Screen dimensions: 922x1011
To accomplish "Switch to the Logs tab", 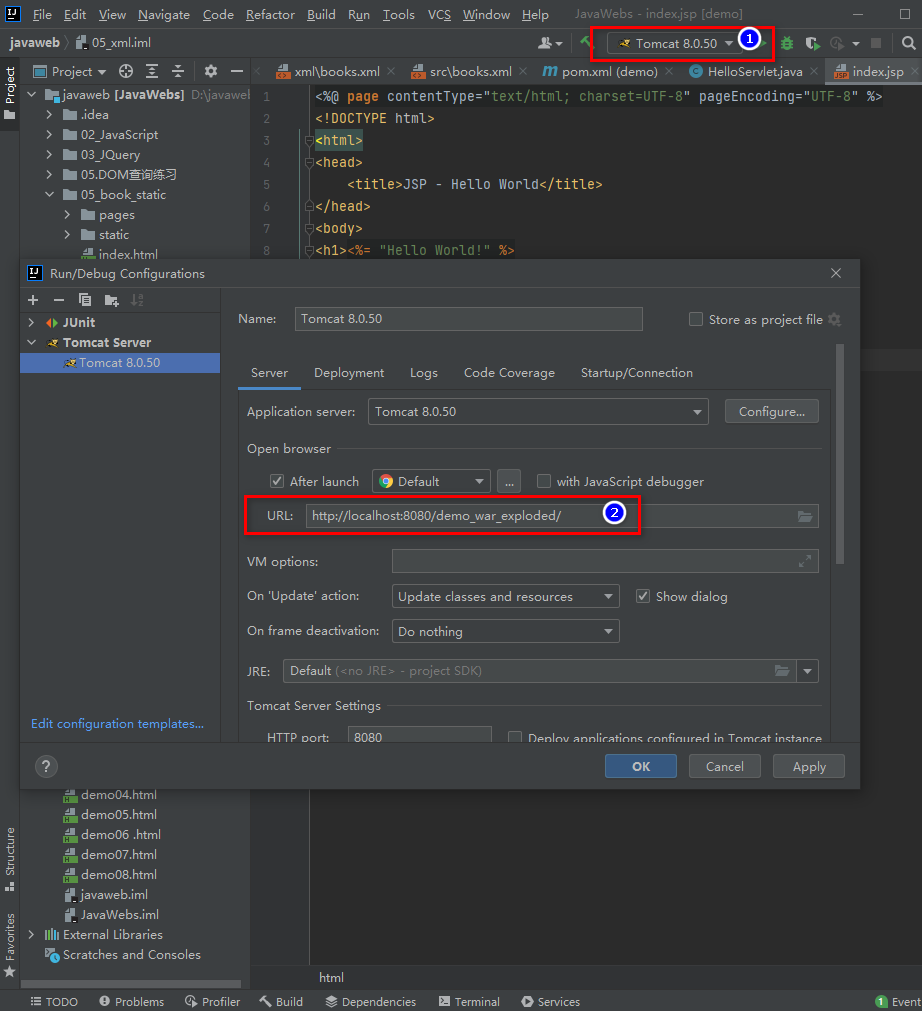I will pyautogui.click(x=424, y=373).
